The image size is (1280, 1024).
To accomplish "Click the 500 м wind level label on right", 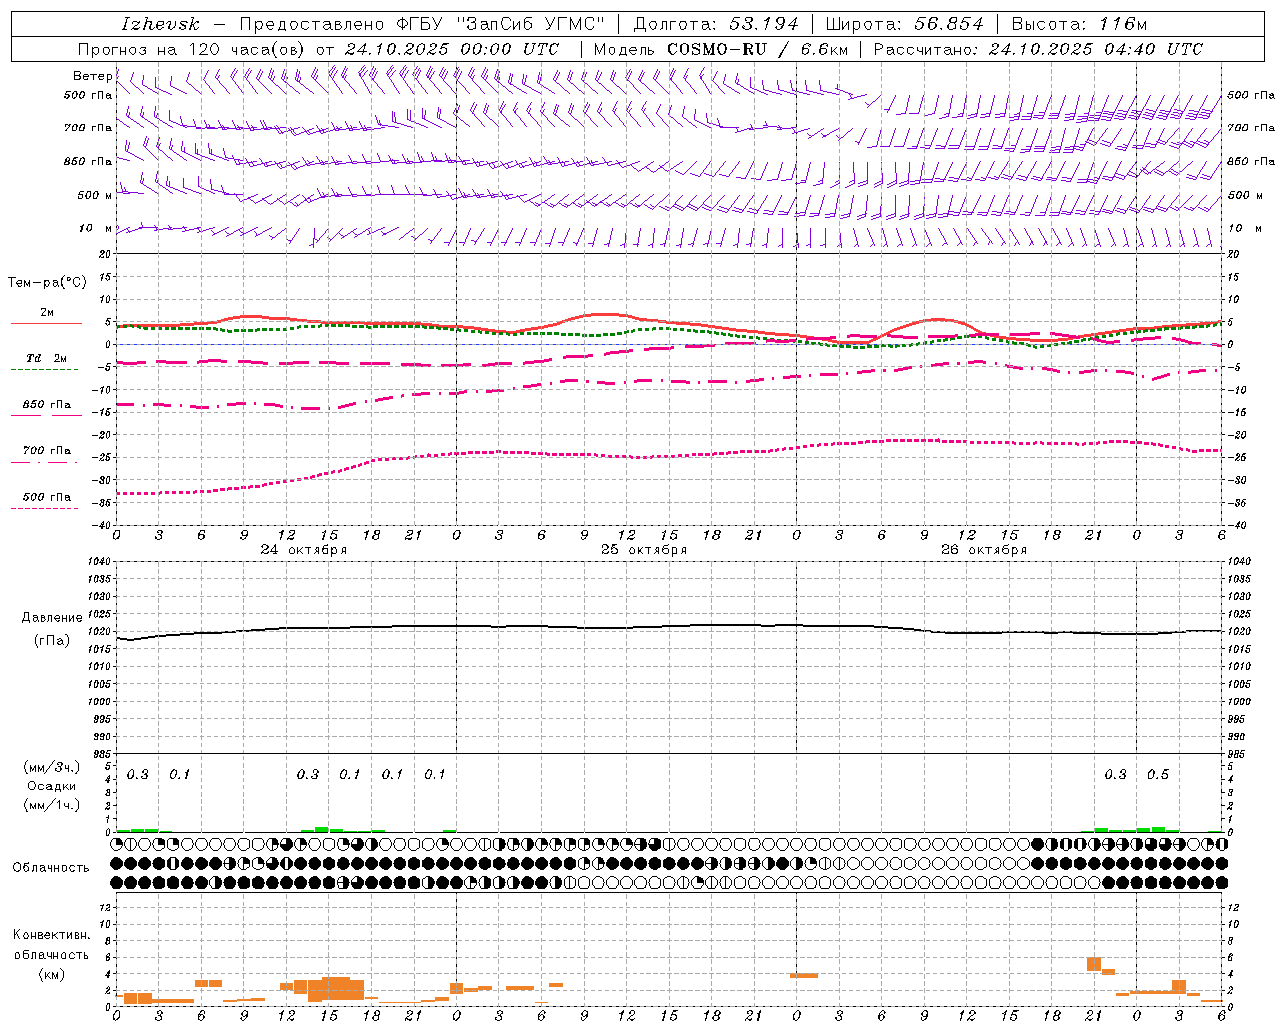I will click(x=1245, y=195).
